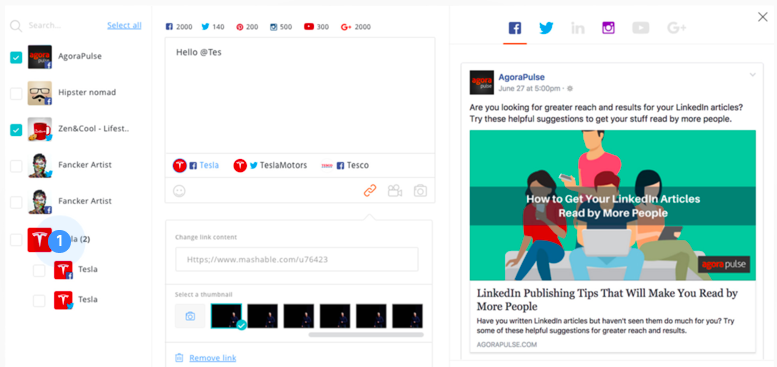Screen dimensions: 777x367
Task: Select the third link thumbnail
Action: point(299,316)
